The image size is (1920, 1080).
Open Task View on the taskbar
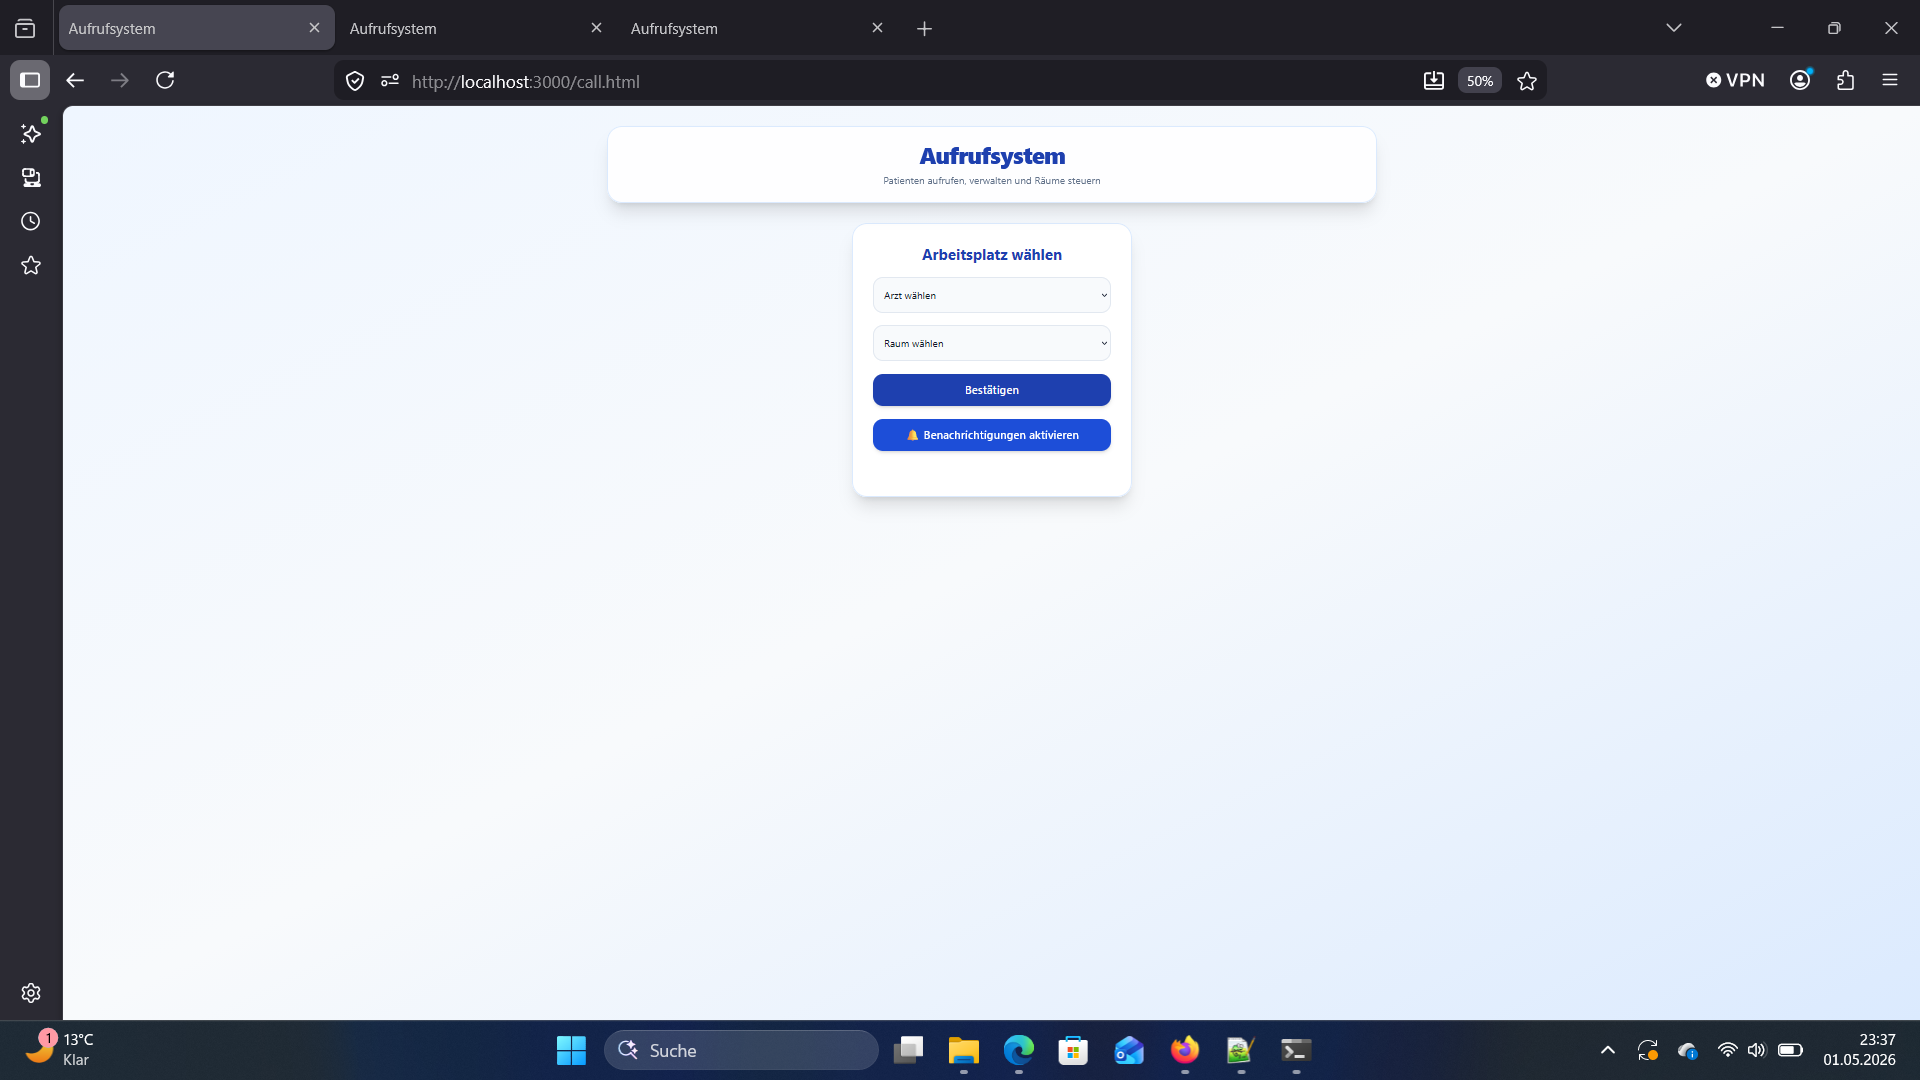click(x=908, y=1050)
